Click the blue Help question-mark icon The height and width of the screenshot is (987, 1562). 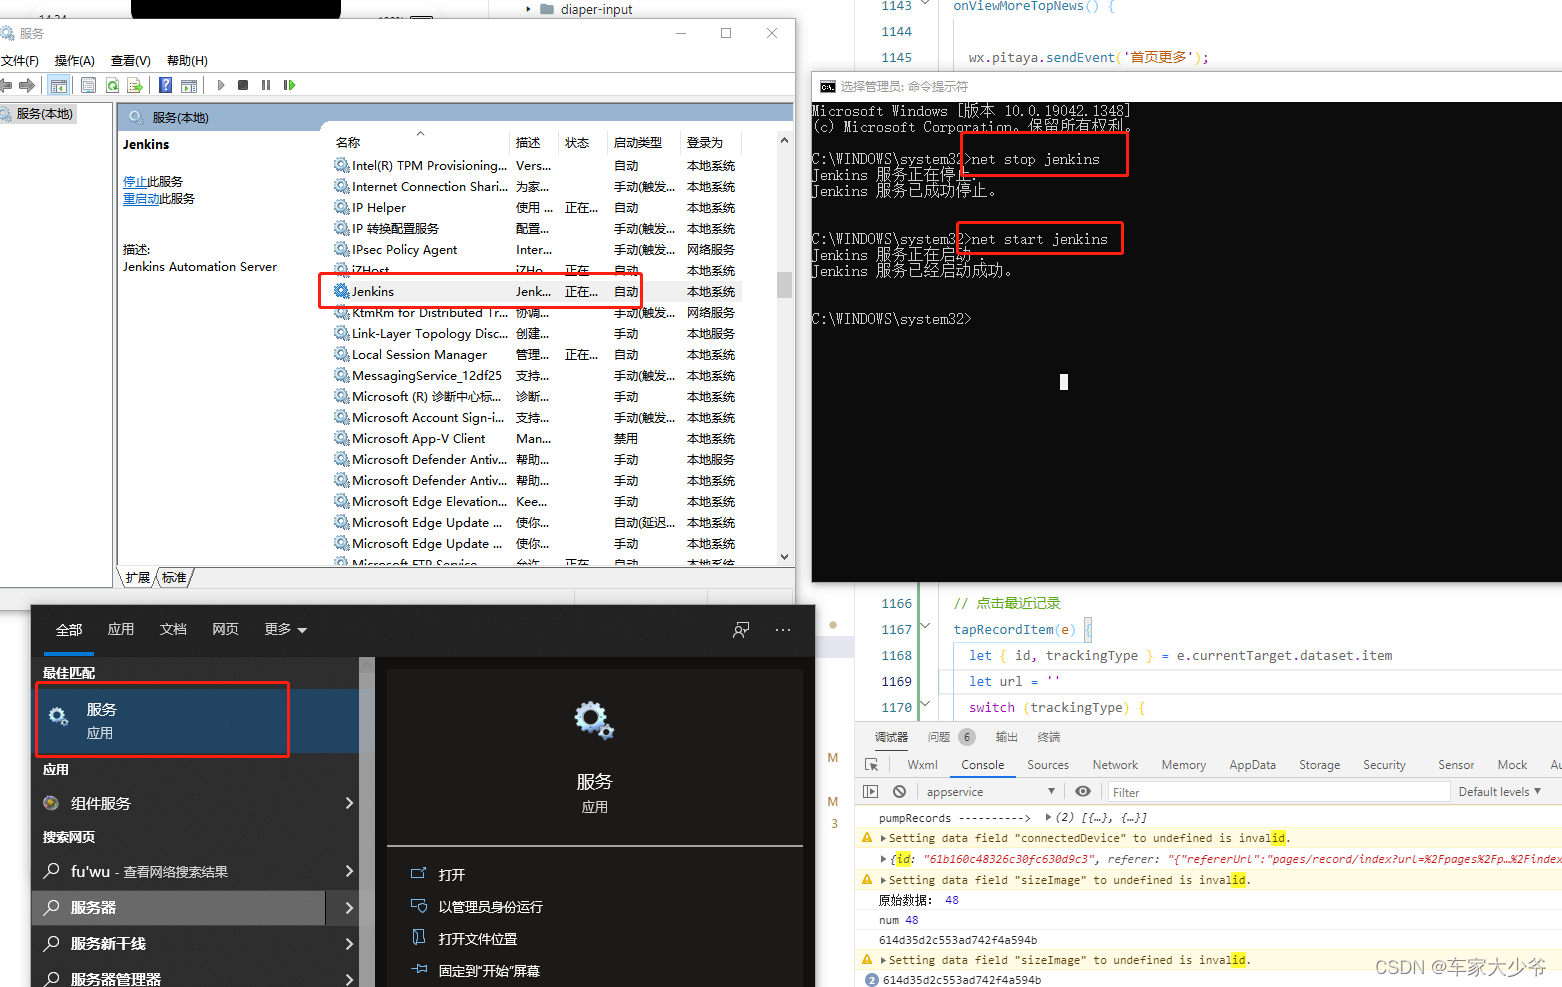pyautogui.click(x=166, y=85)
